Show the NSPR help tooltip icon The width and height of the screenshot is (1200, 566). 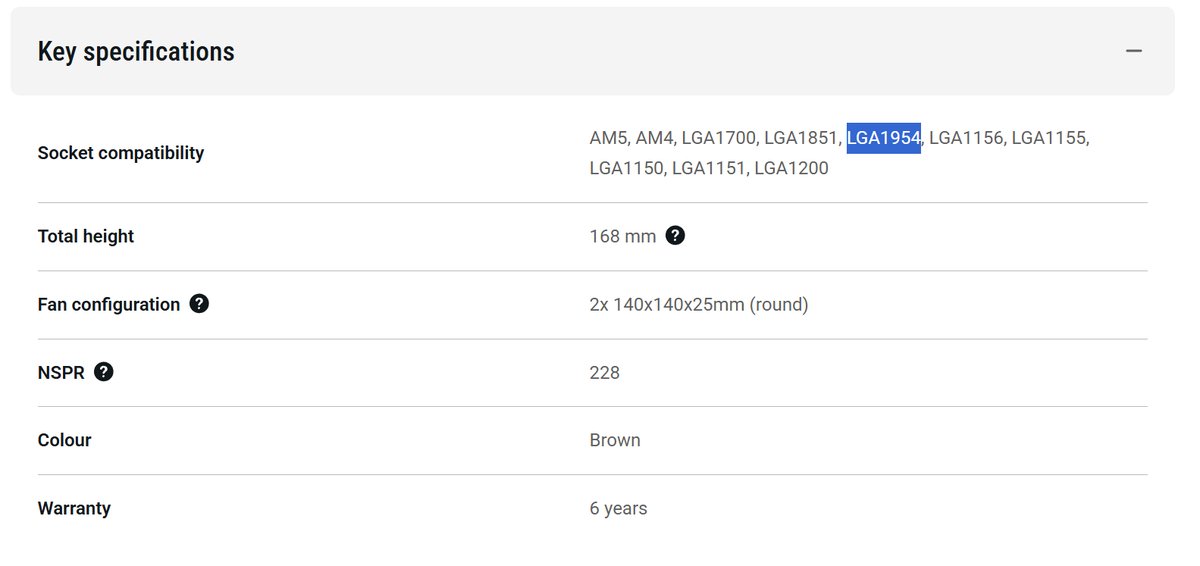pos(104,372)
